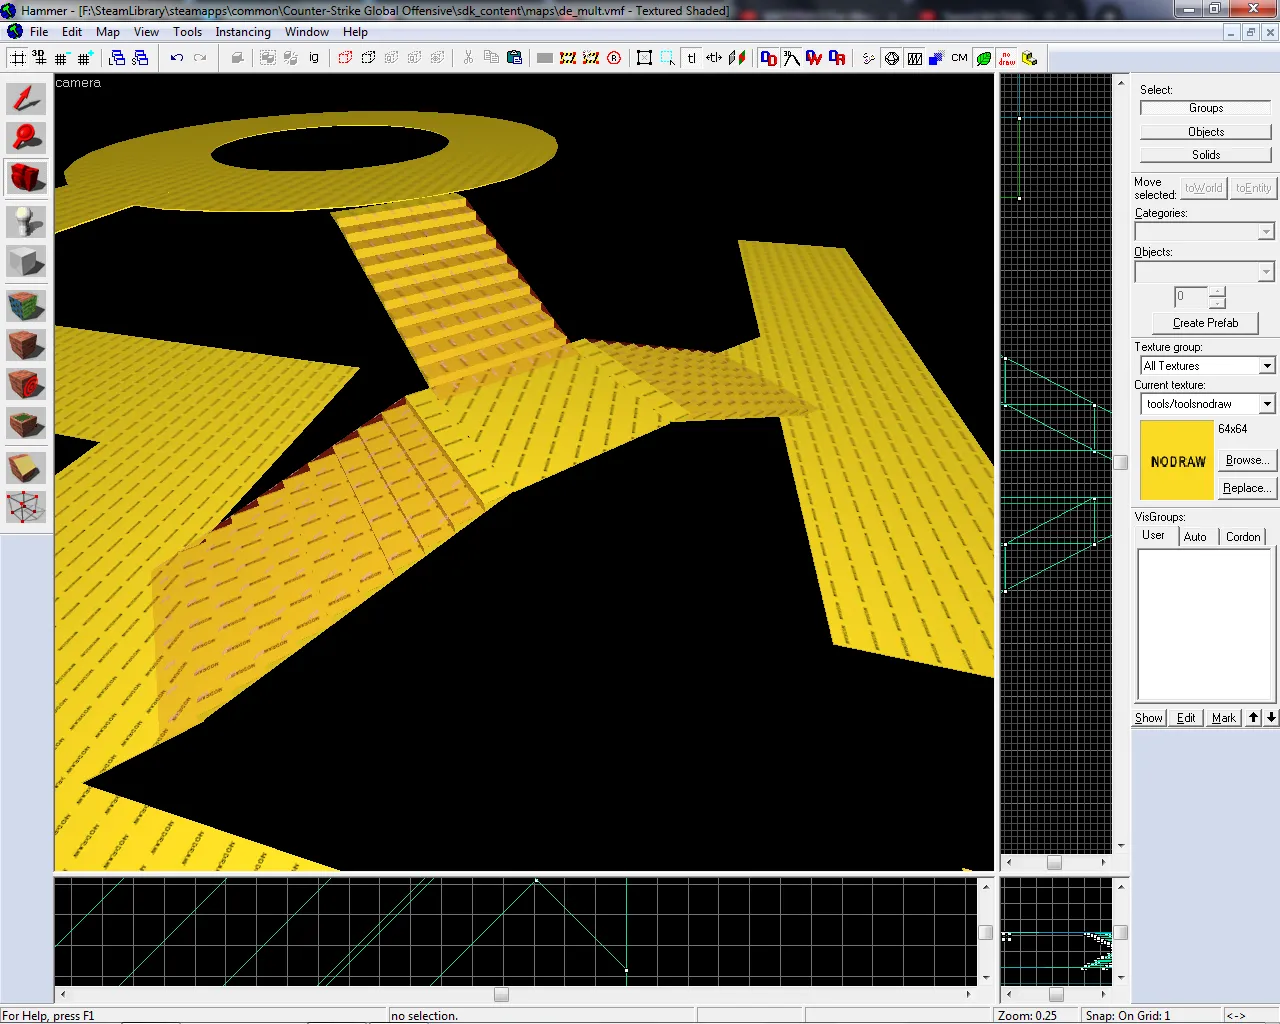The image size is (1280, 1024).
Task: Click the green leaf toolbar icon
Action: click(984, 58)
